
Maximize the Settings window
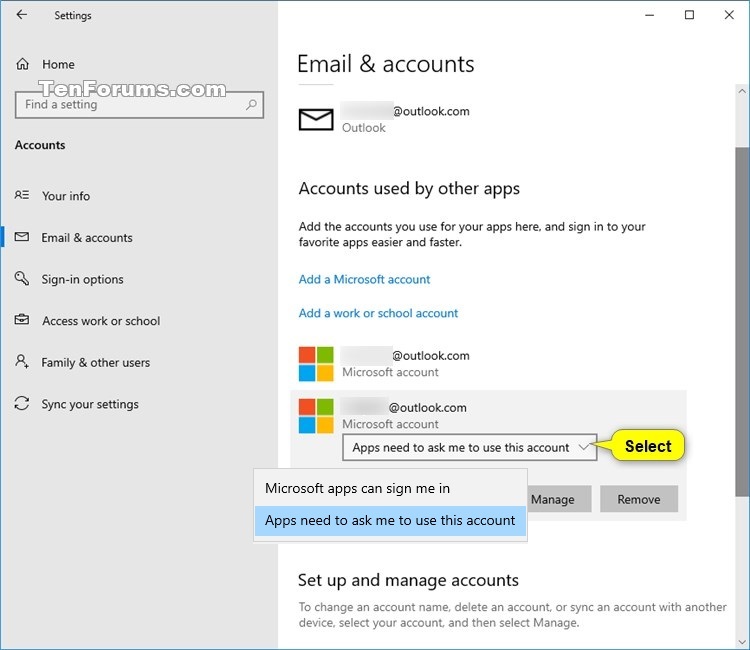(x=689, y=15)
